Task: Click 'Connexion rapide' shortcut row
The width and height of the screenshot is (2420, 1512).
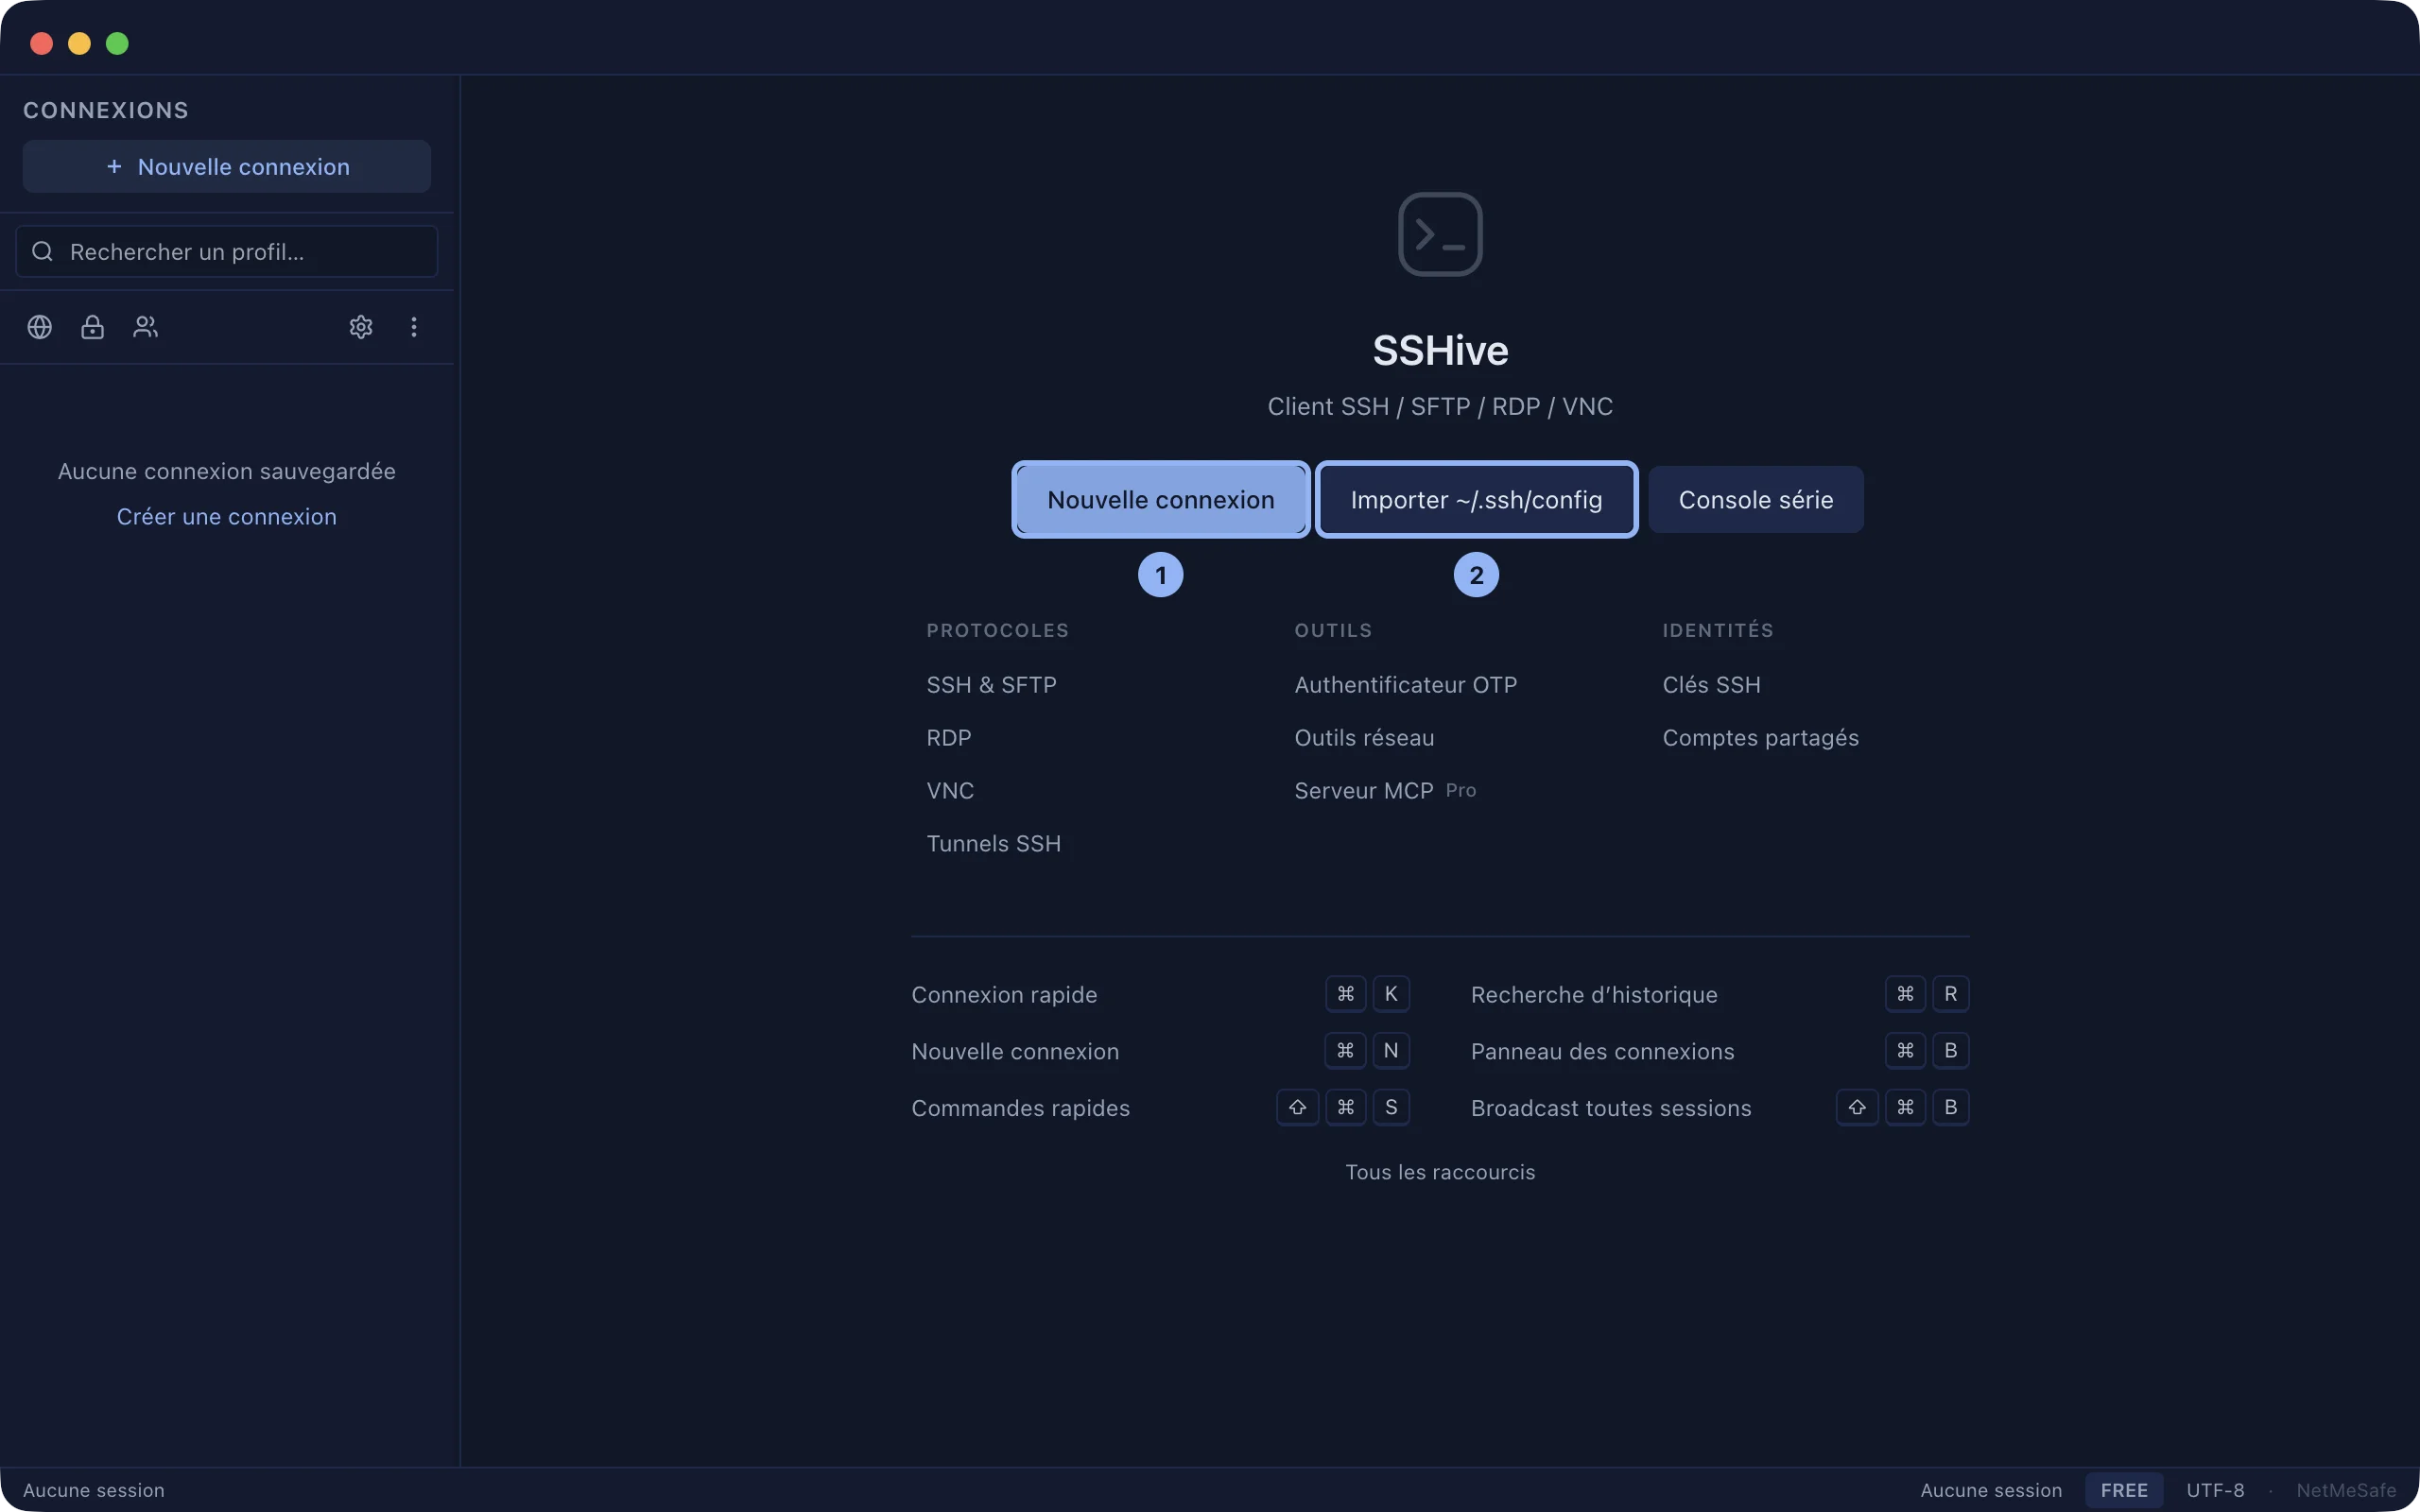Action: 1161,994
